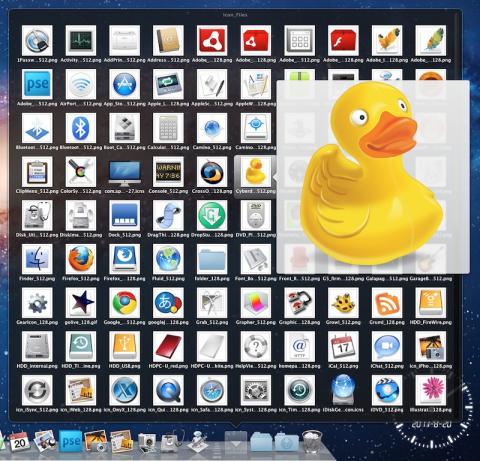Open the Firefox_512.png fox globe icon
Image resolution: width=480 pixels, height=461 pixels.
pyautogui.click(x=81, y=259)
